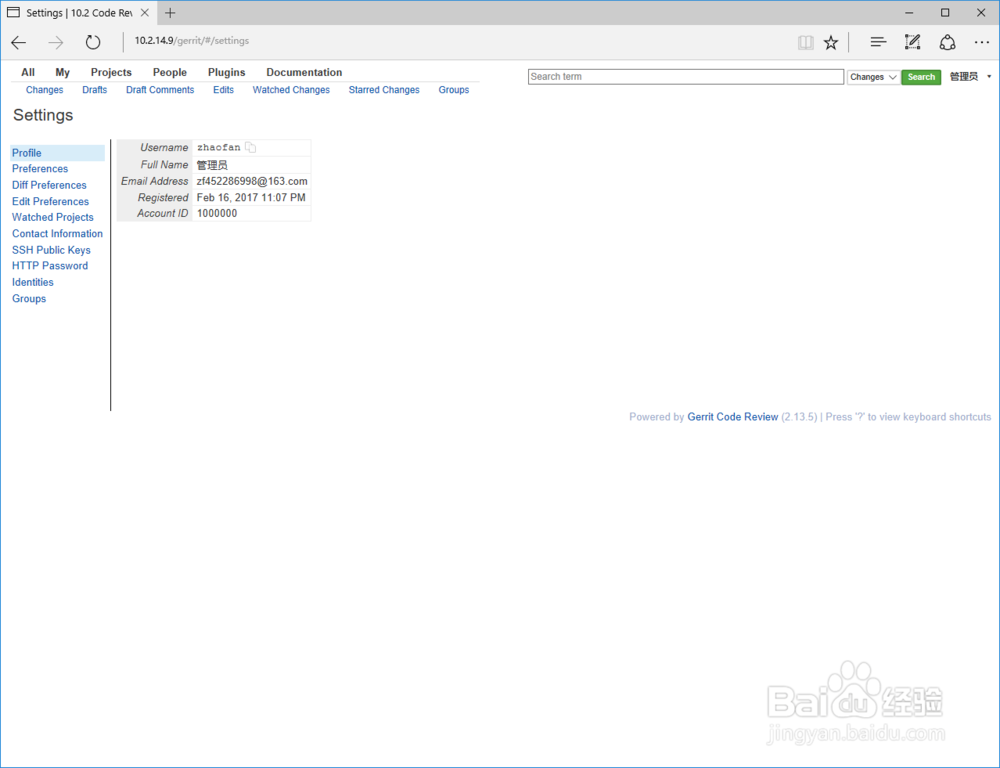Click the username value zhaofan
This screenshot has width=1000, height=768.
(219, 147)
